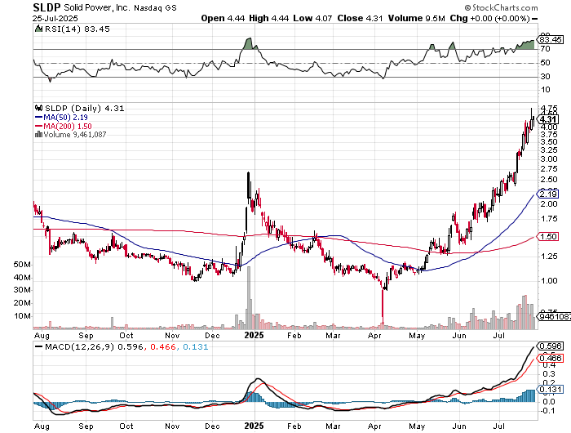The width and height of the screenshot is (571, 433).
Task: Click the Apr label on price panel date axis
Action: (374, 335)
